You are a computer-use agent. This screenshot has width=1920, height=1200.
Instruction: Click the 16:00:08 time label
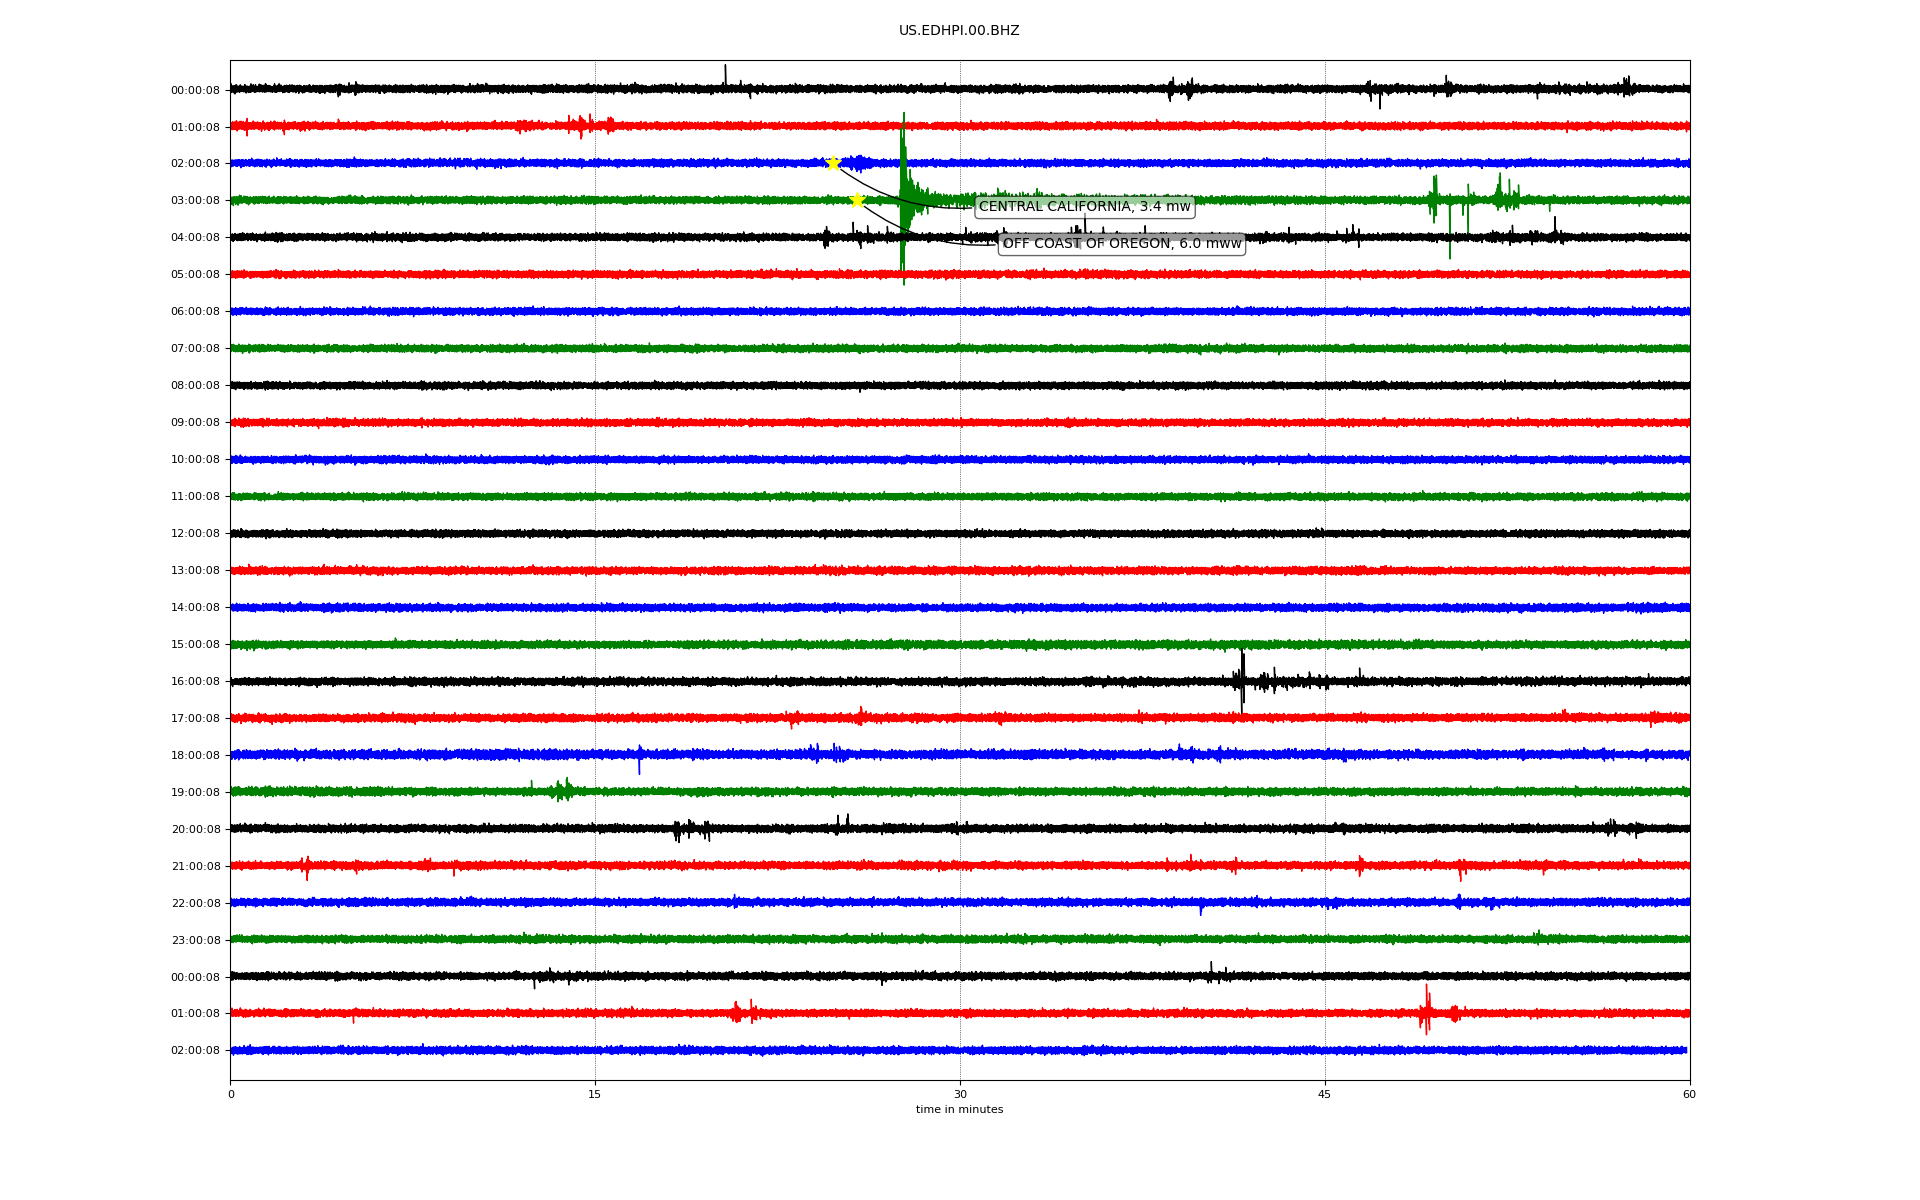point(195,682)
